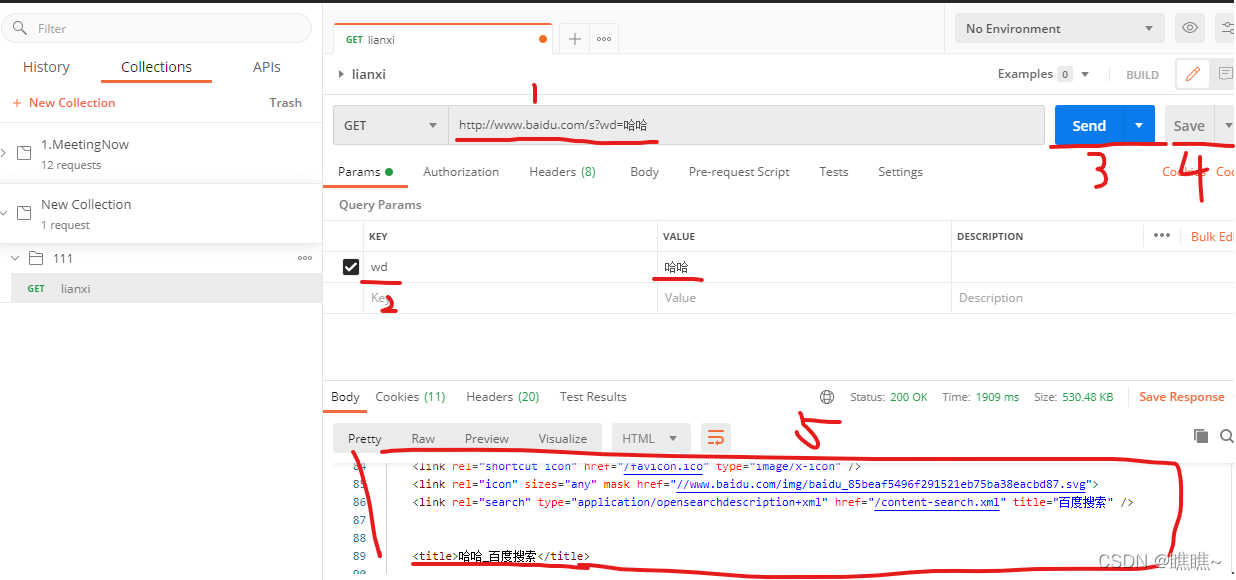Click the baidu svg href link in response

click(881, 484)
